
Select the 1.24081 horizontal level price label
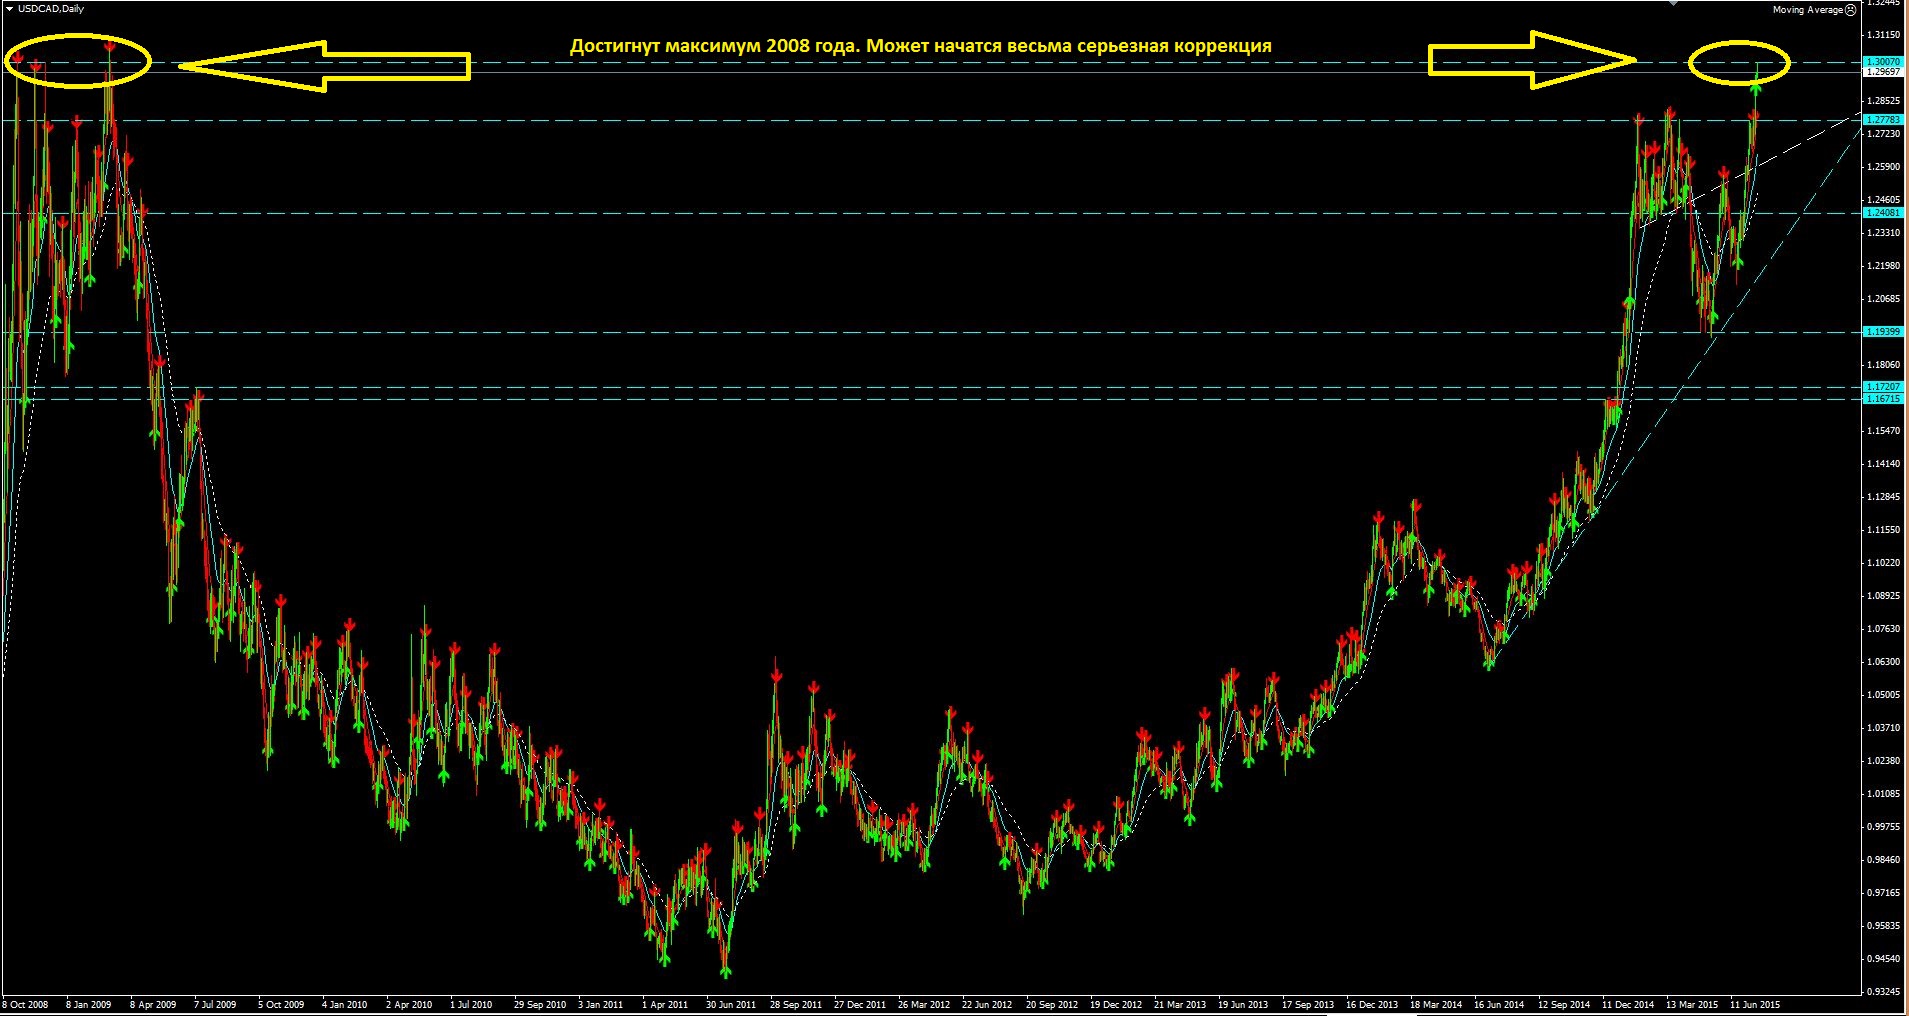tap(1883, 213)
